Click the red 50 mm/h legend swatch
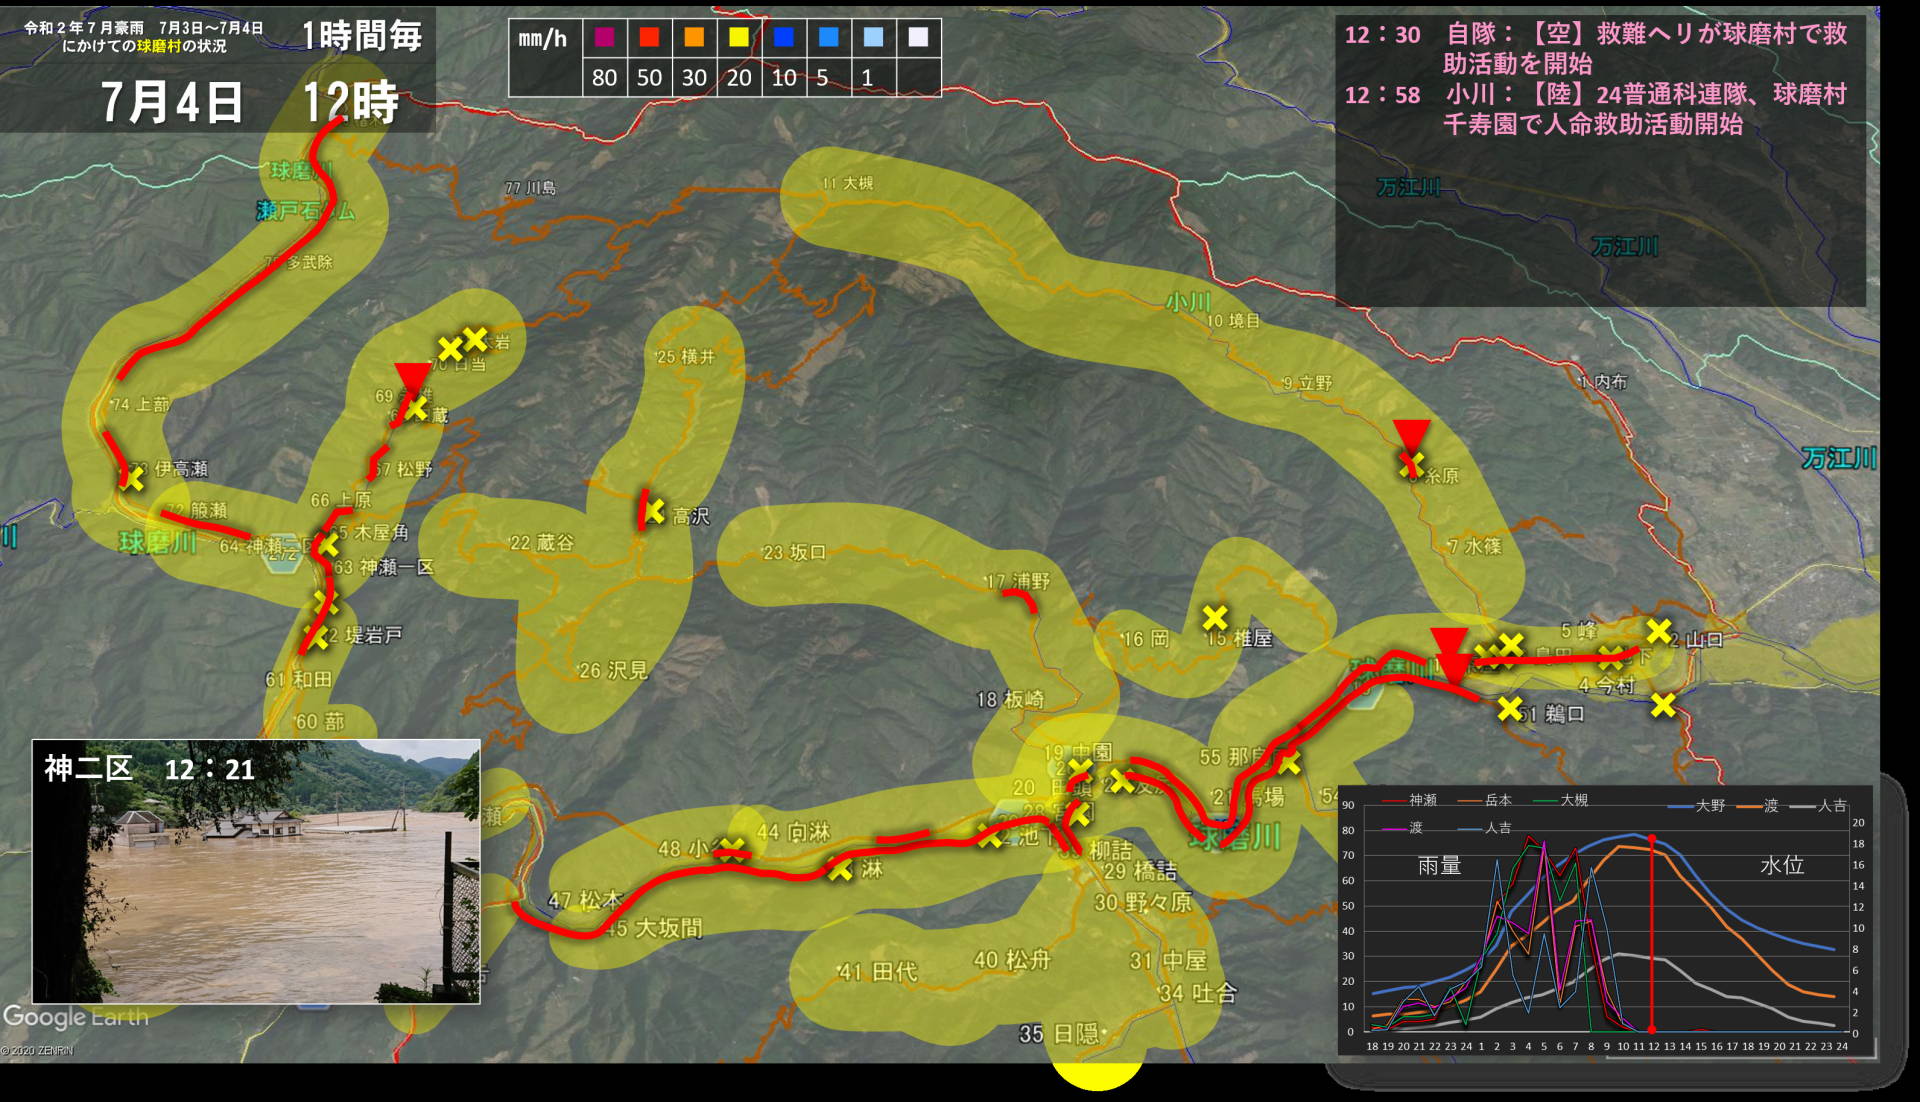The width and height of the screenshot is (1920, 1102). 649,38
